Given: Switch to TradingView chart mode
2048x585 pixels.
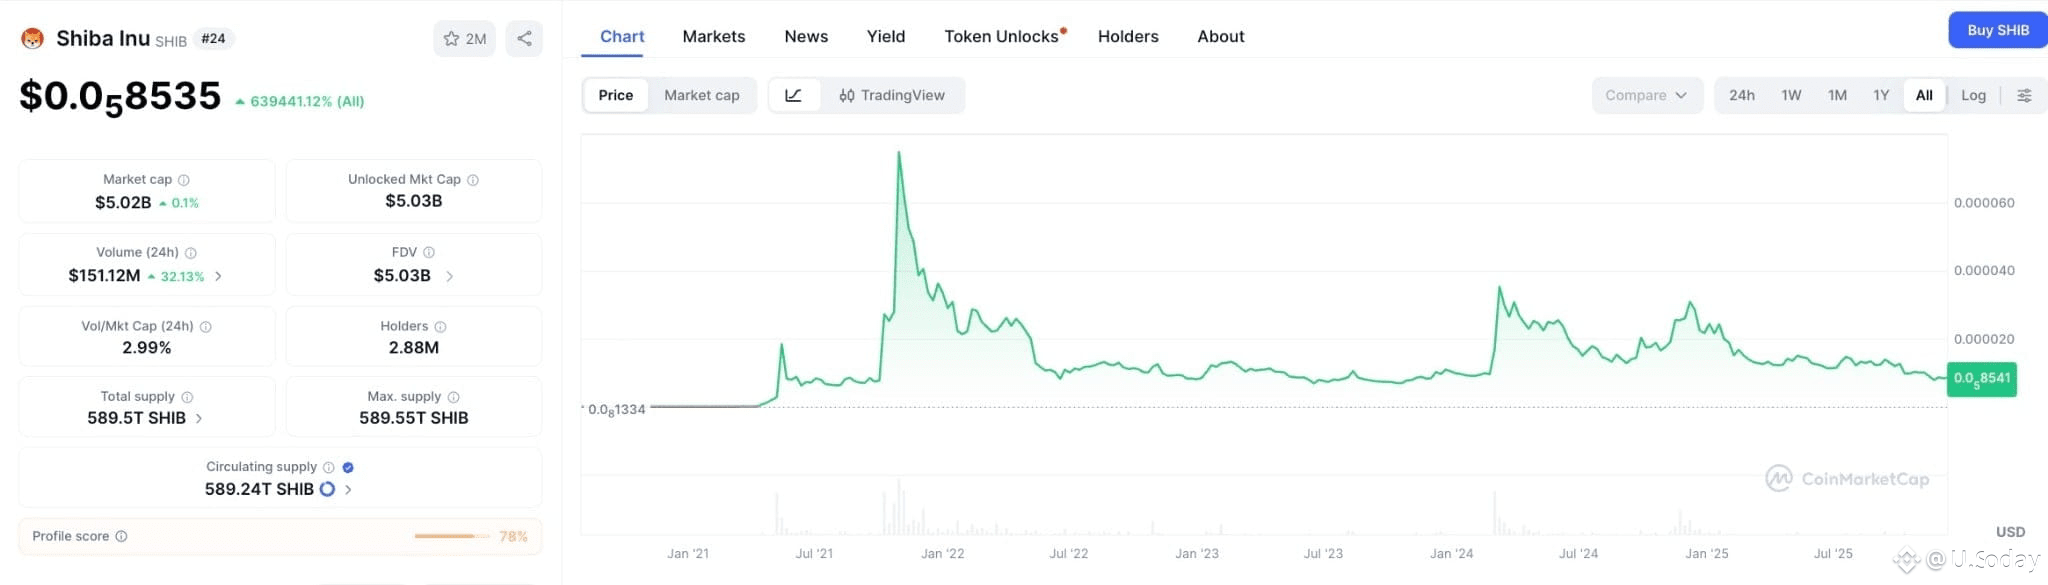Looking at the screenshot, I should (x=892, y=95).
